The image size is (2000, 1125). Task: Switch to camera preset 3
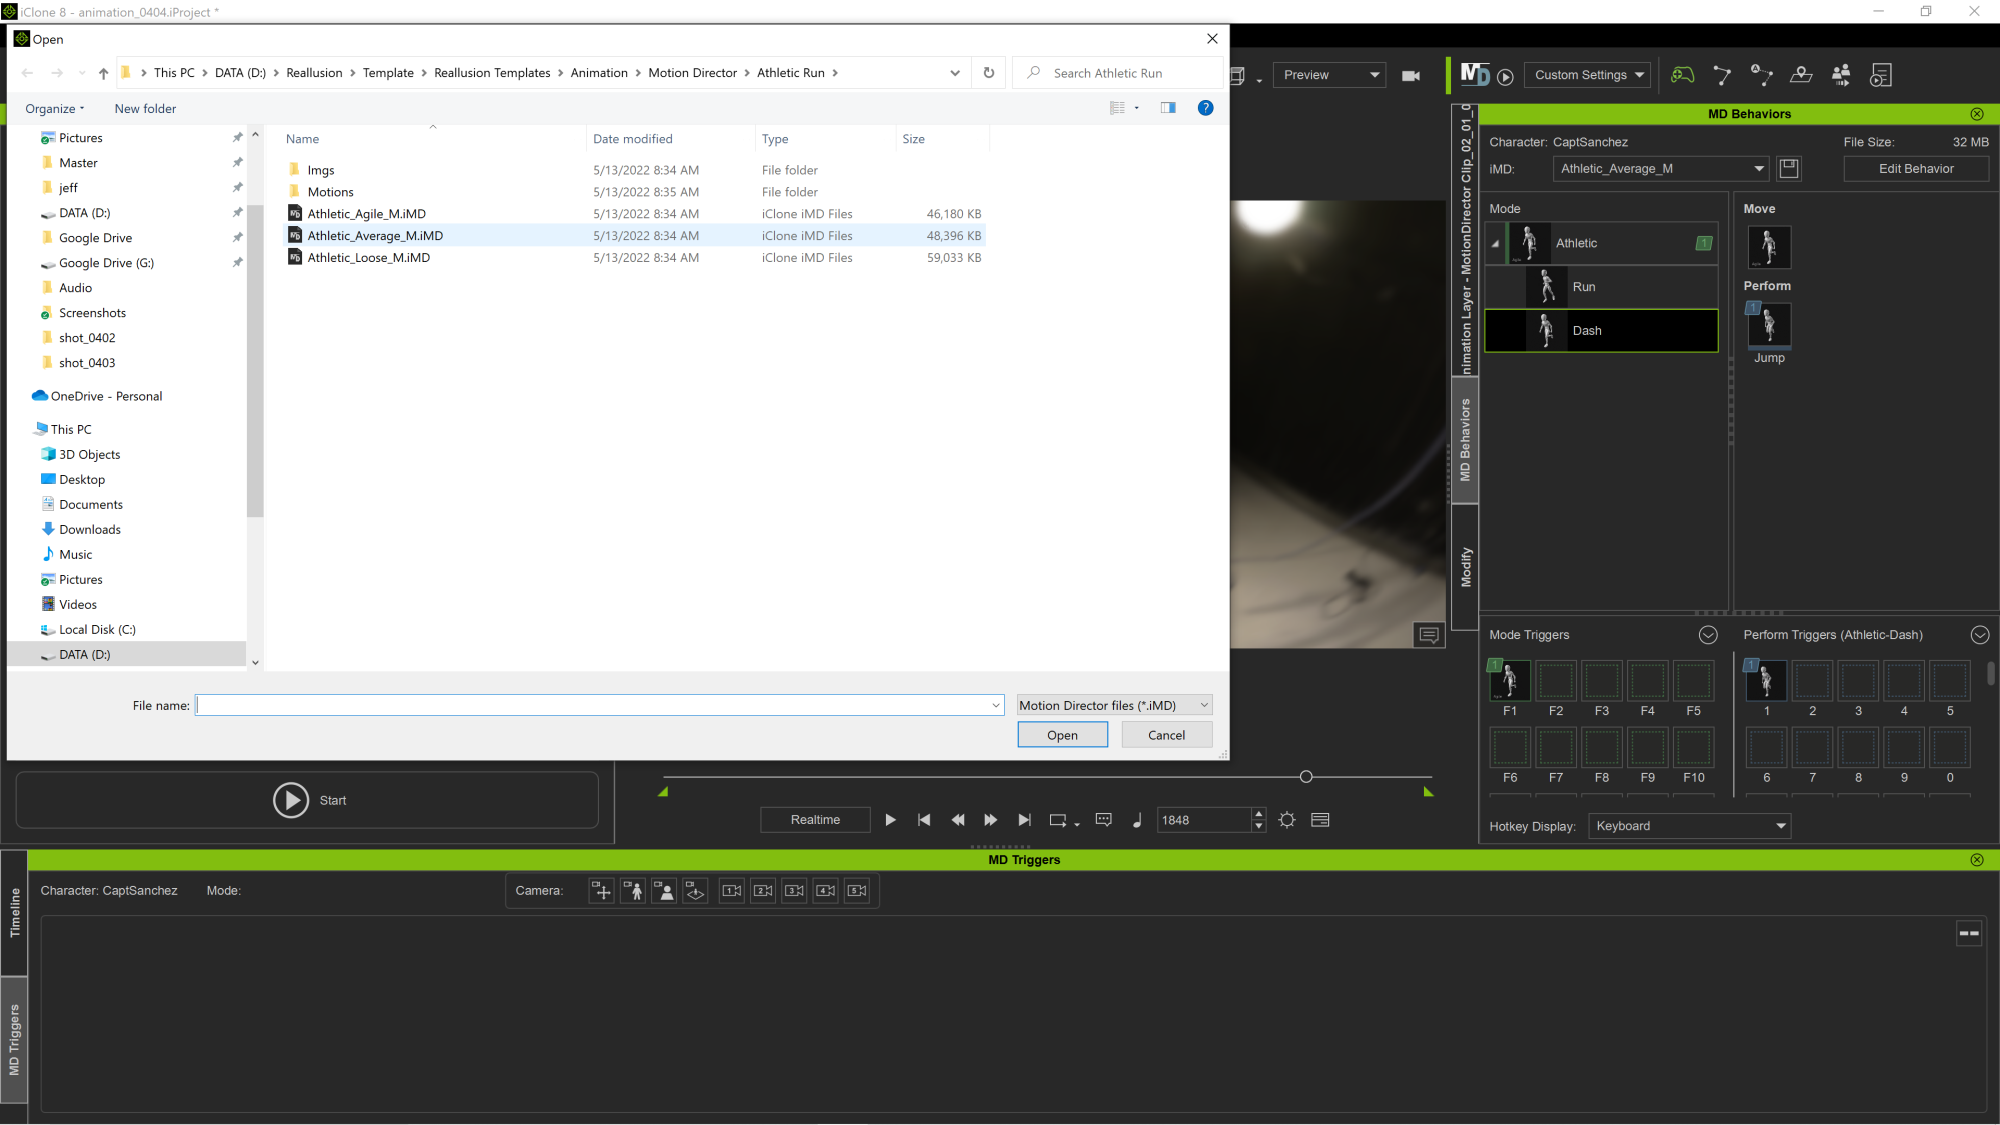[794, 891]
